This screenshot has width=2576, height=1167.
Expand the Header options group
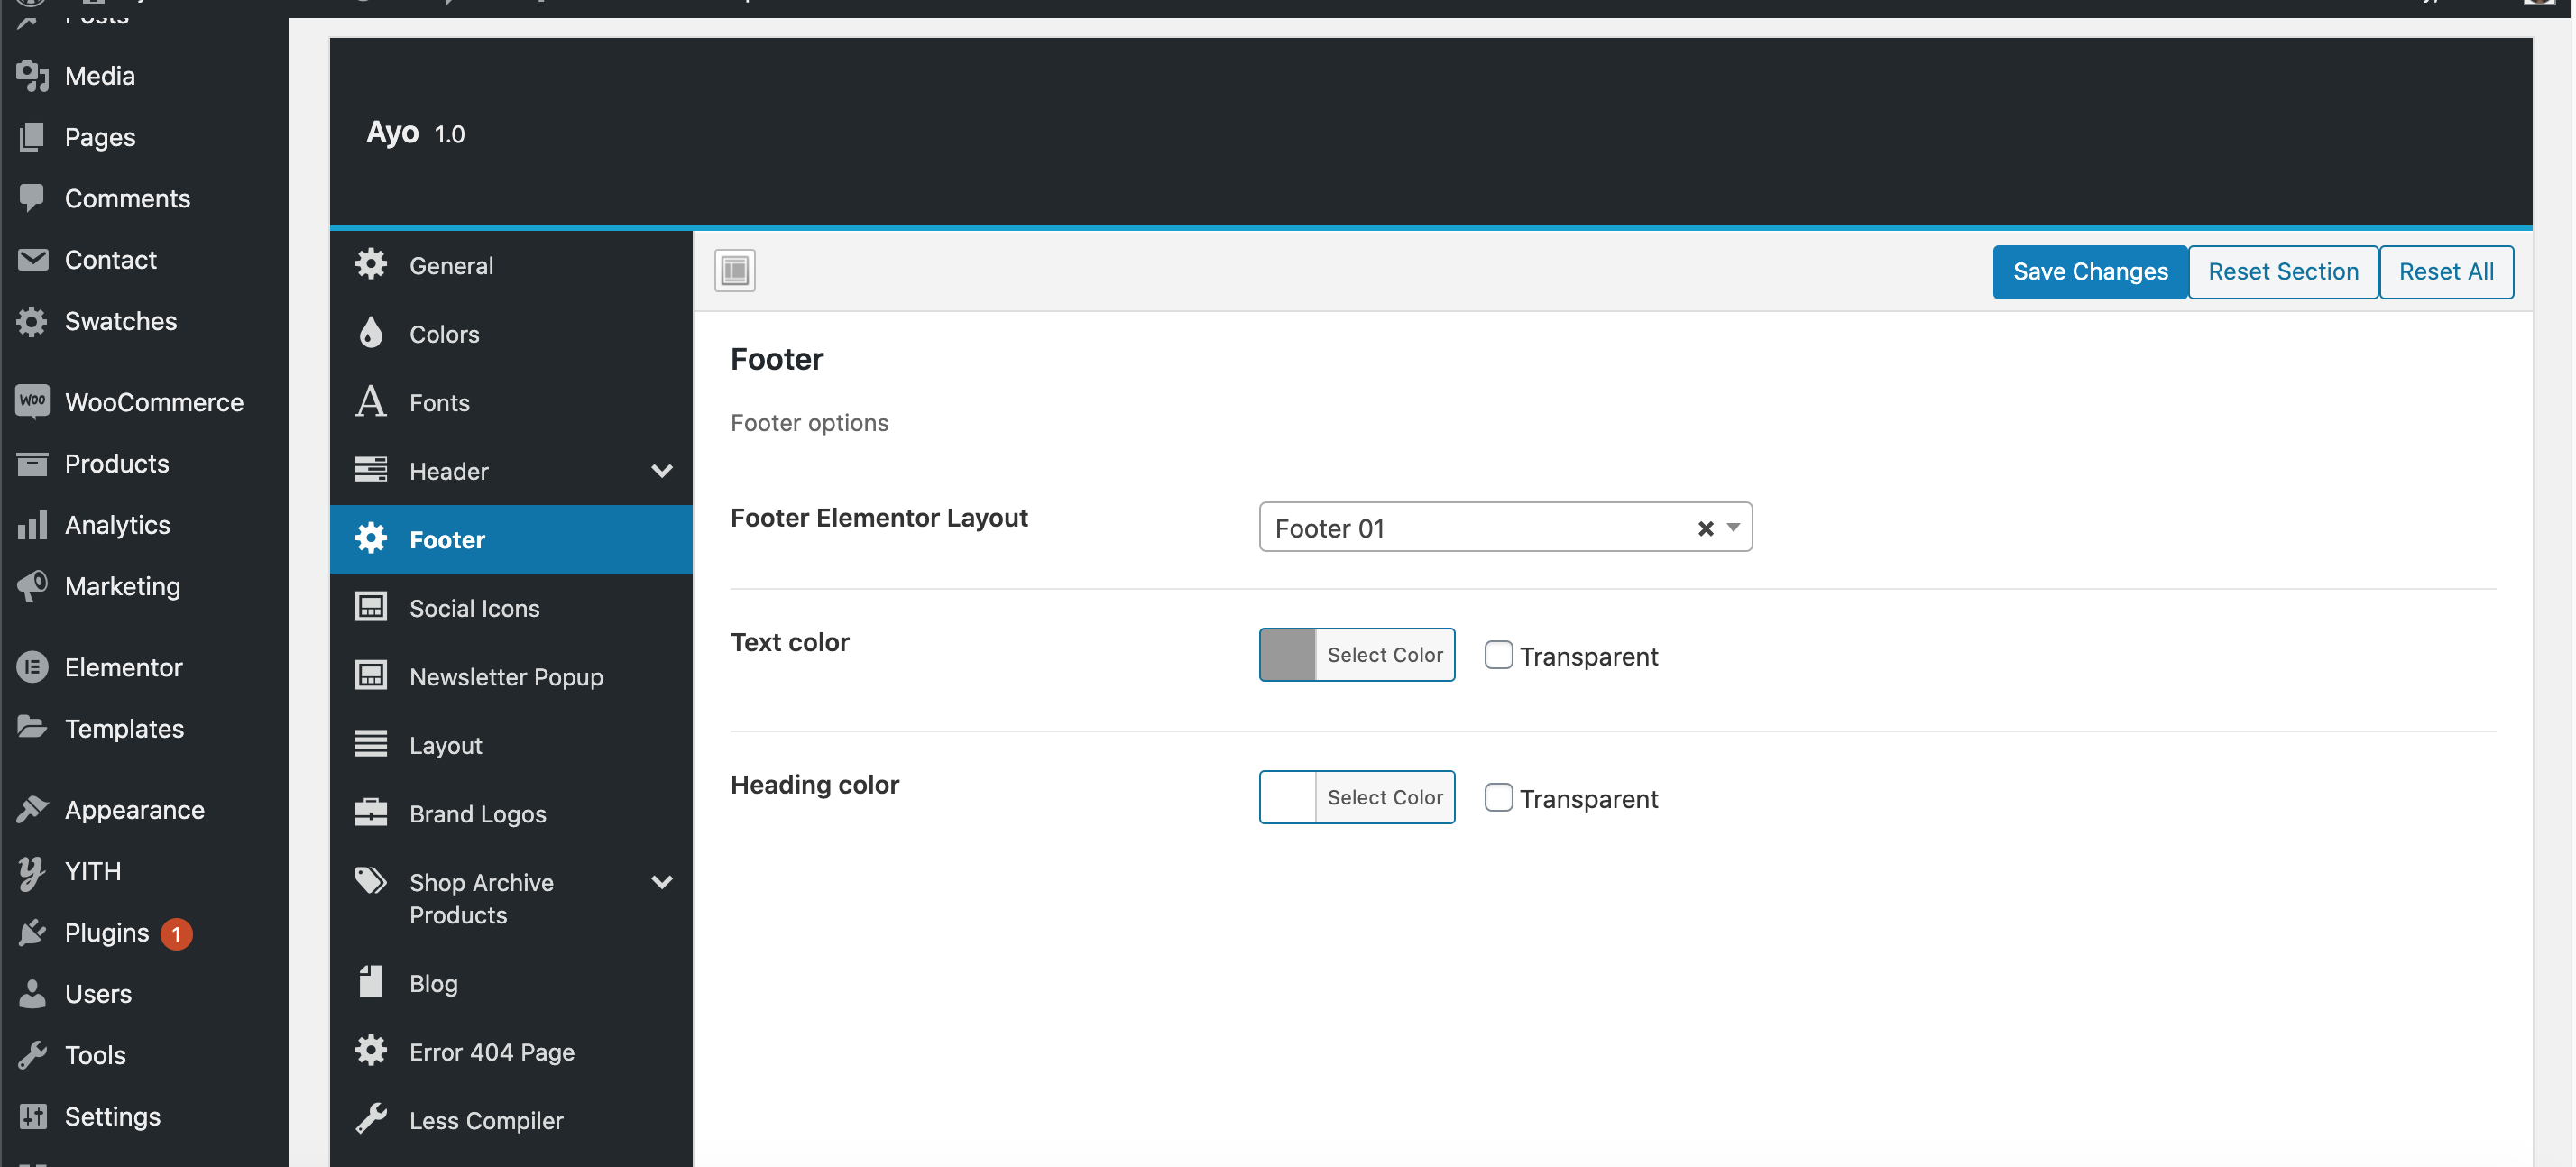coord(662,470)
